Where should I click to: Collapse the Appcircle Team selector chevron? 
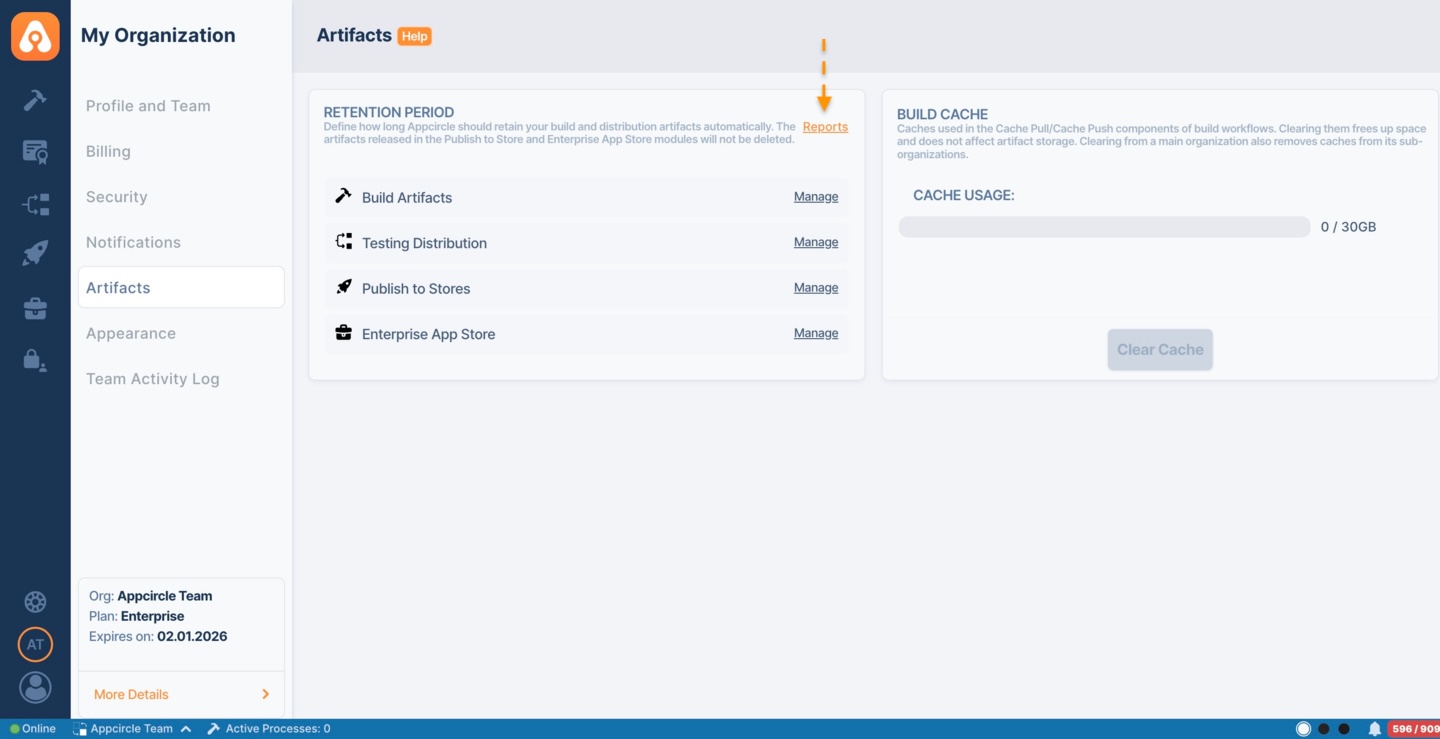pyautogui.click(x=186, y=729)
